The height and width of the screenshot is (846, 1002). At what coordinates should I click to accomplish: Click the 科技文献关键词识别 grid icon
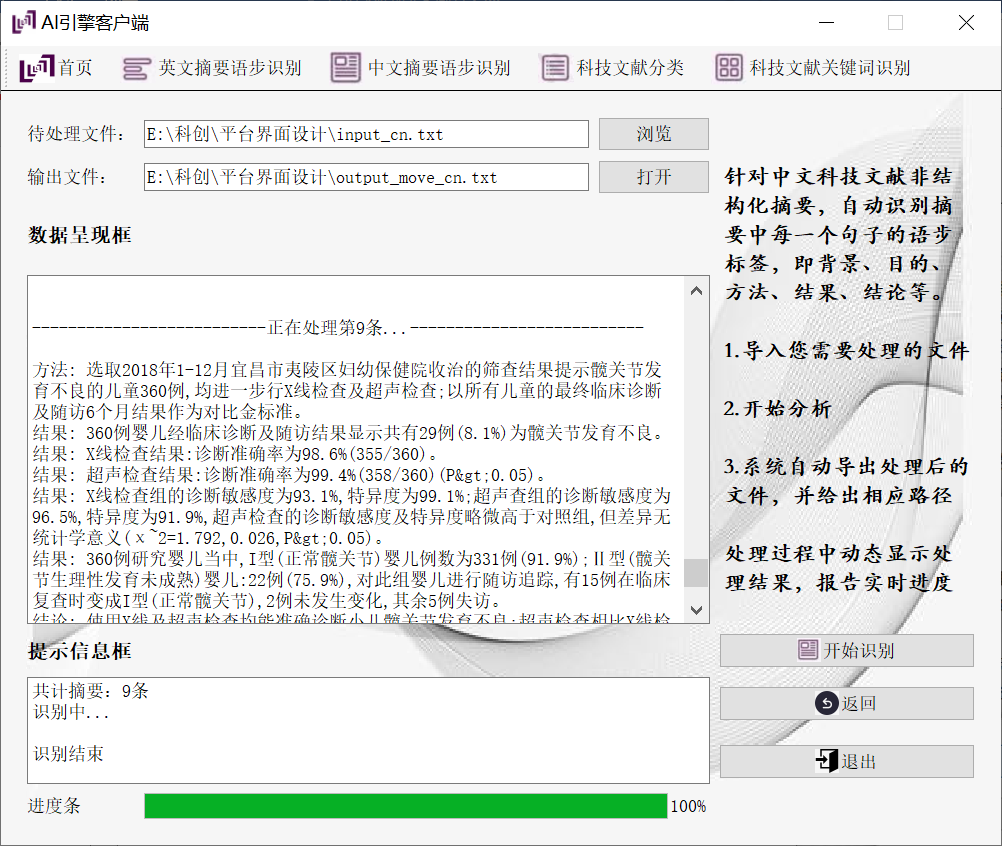(x=729, y=68)
